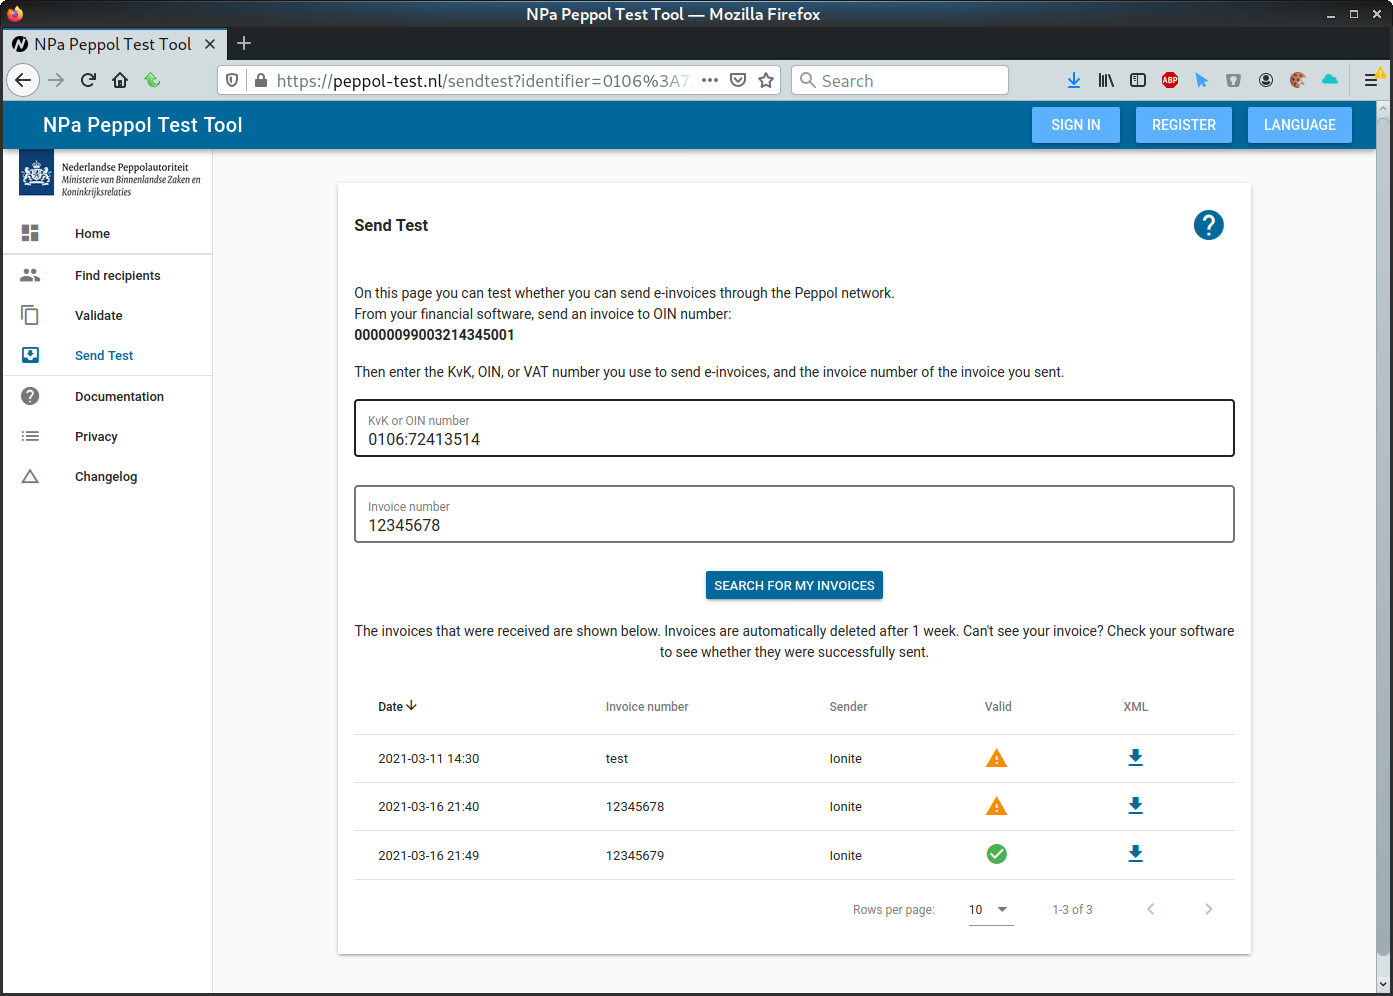Open the Adblock Plus extension icon
The image size is (1393, 996).
click(1170, 80)
